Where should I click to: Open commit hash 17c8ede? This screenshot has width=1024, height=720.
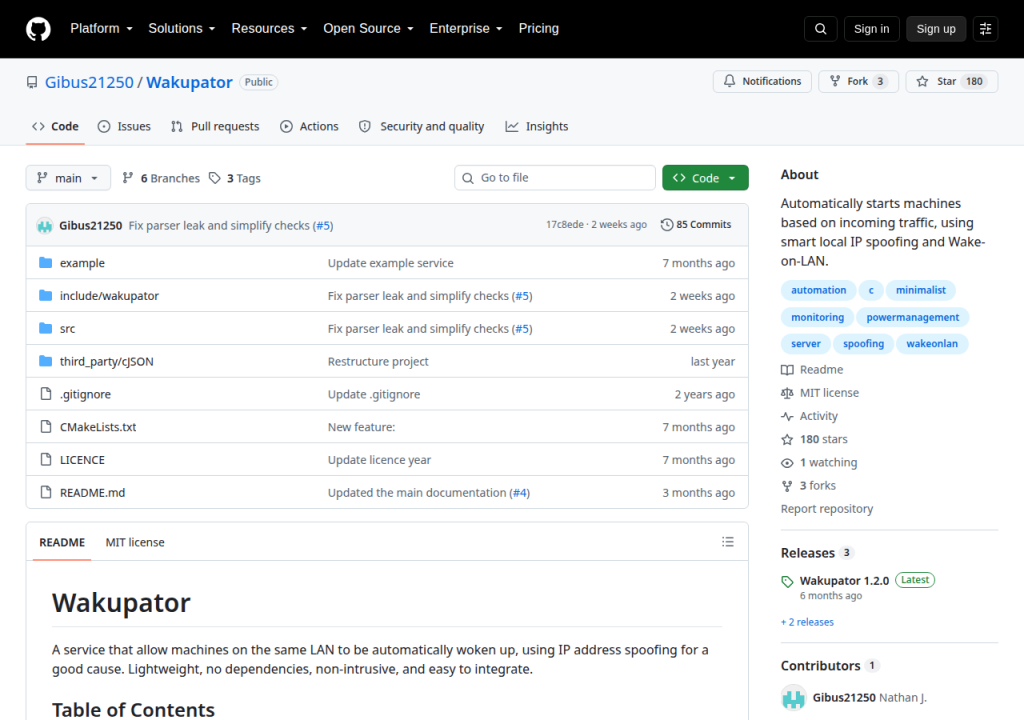click(x=565, y=225)
